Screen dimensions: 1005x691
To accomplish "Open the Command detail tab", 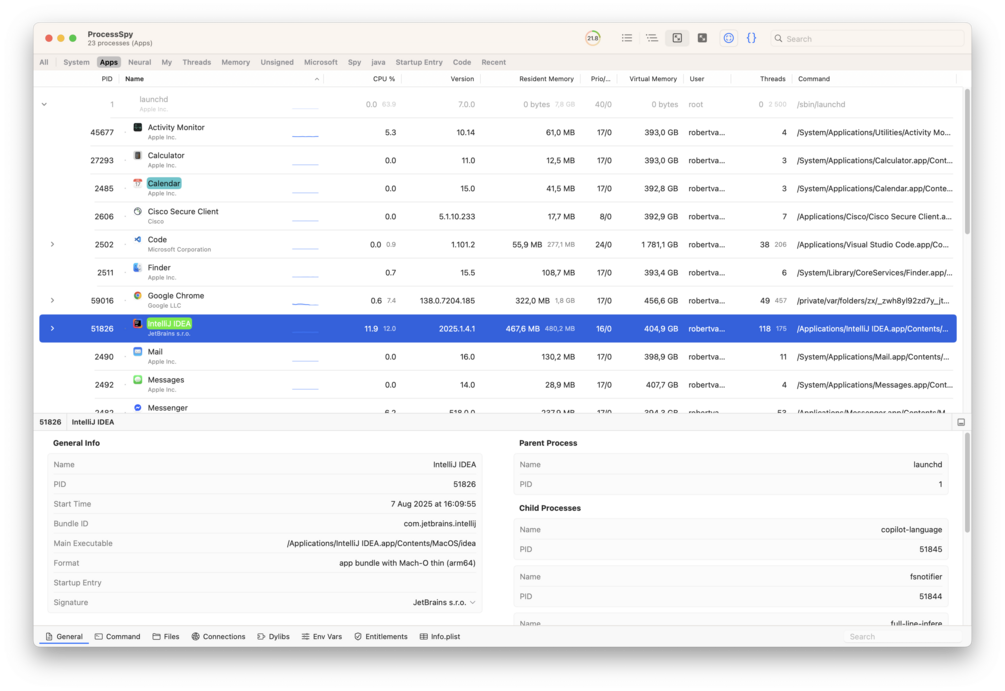I will 117,637.
